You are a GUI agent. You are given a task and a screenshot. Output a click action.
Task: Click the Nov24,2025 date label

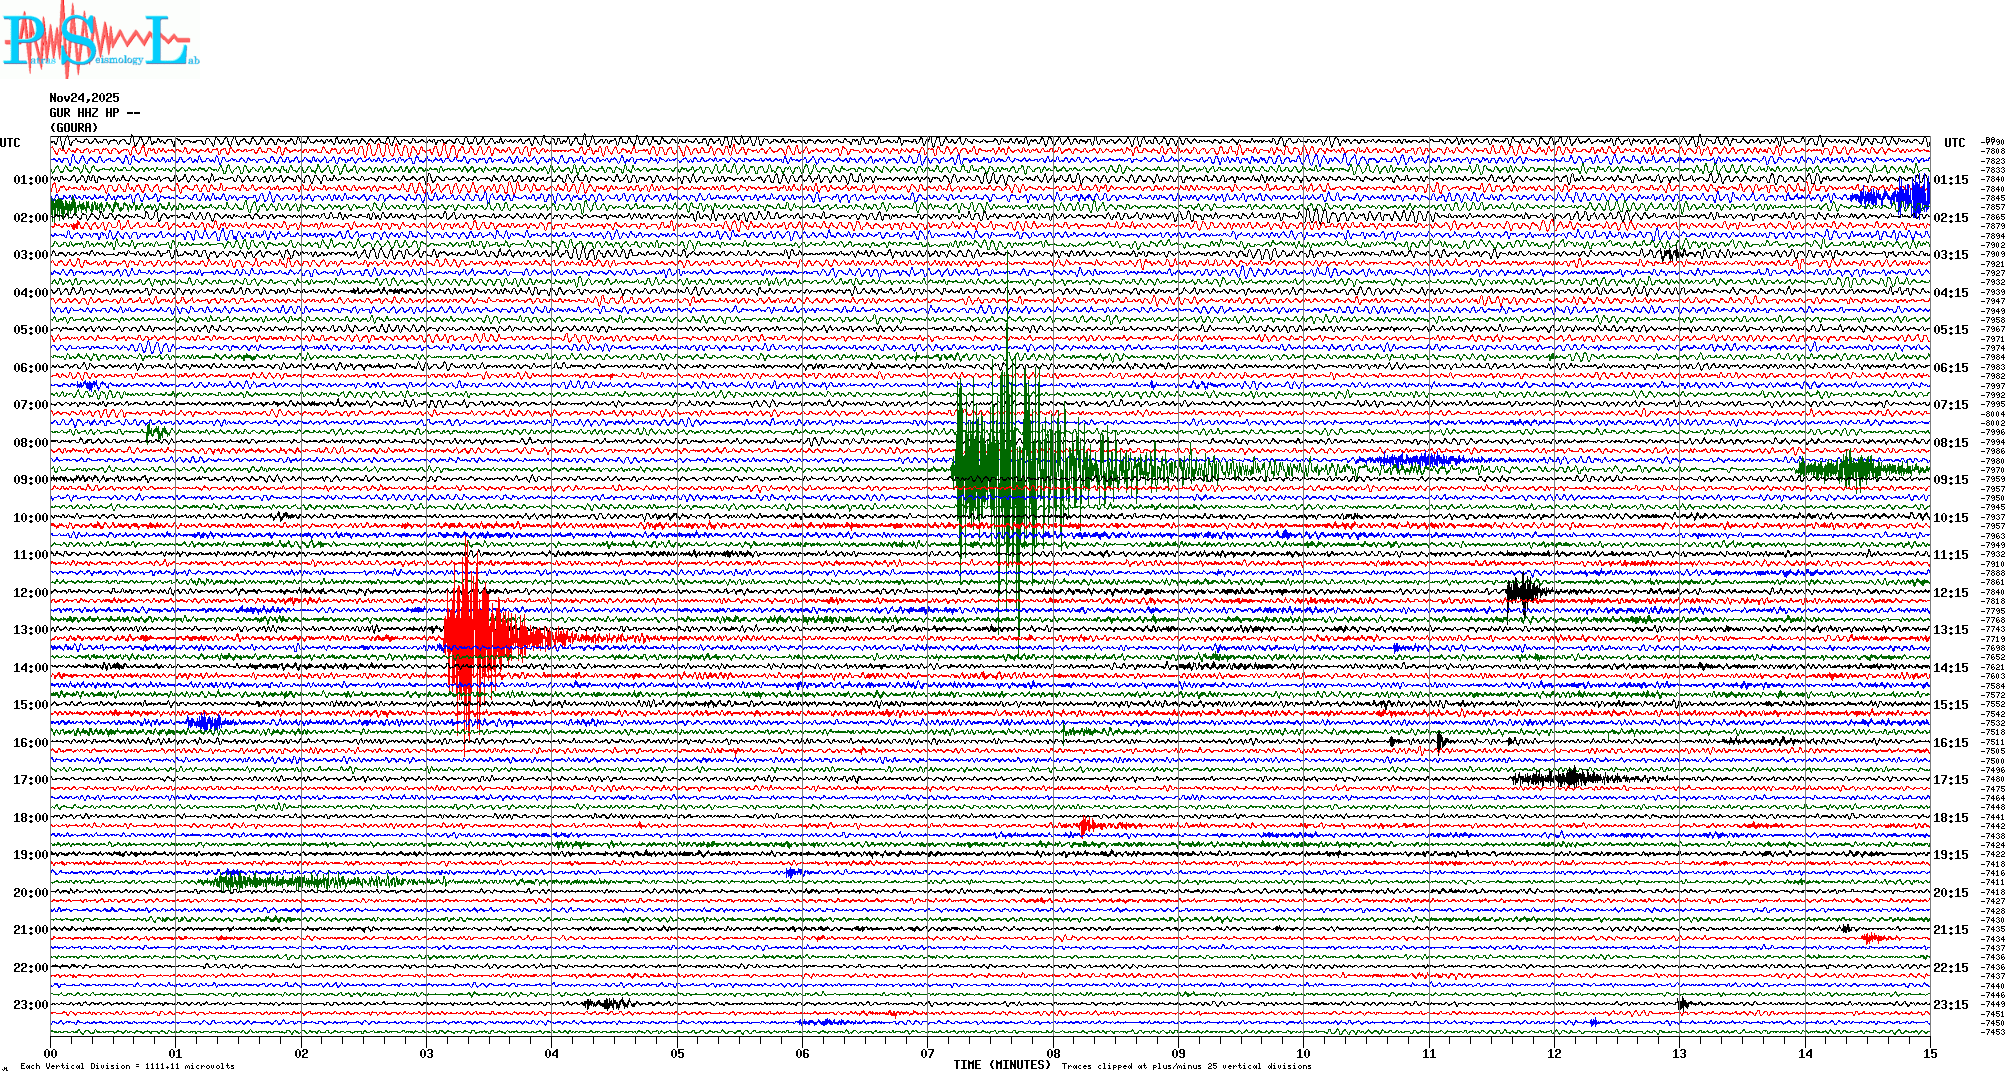(x=84, y=98)
